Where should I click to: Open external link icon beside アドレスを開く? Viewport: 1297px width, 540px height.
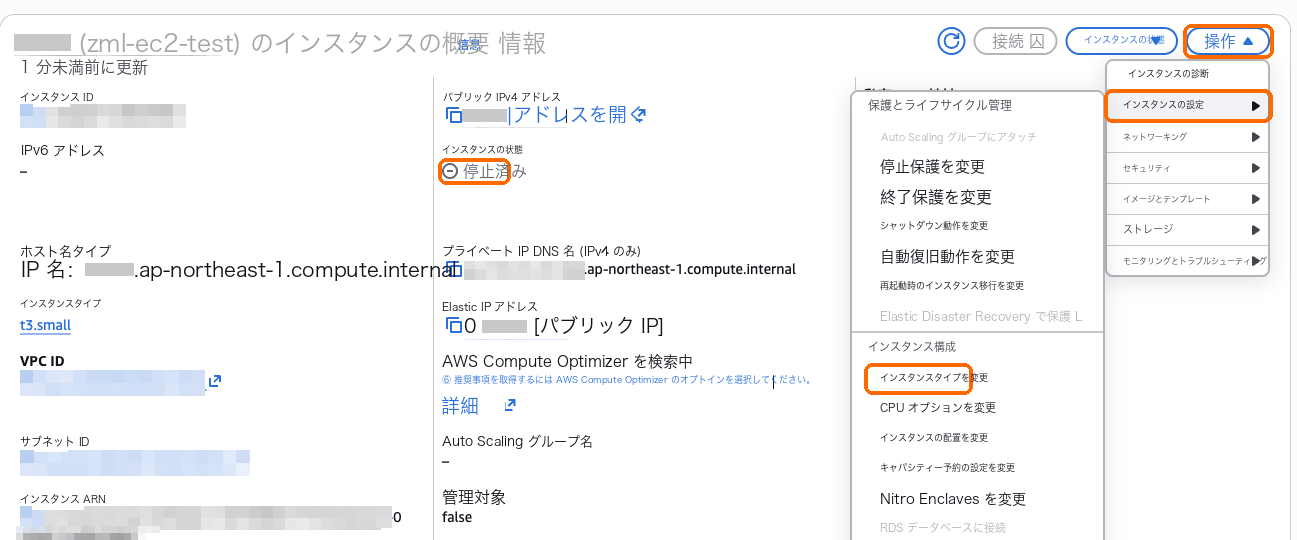[638, 115]
